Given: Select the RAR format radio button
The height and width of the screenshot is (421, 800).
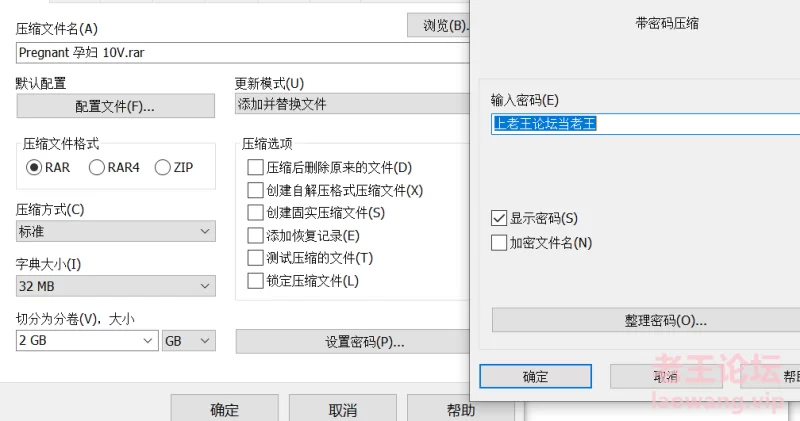Looking at the screenshot, I should 35,168.
